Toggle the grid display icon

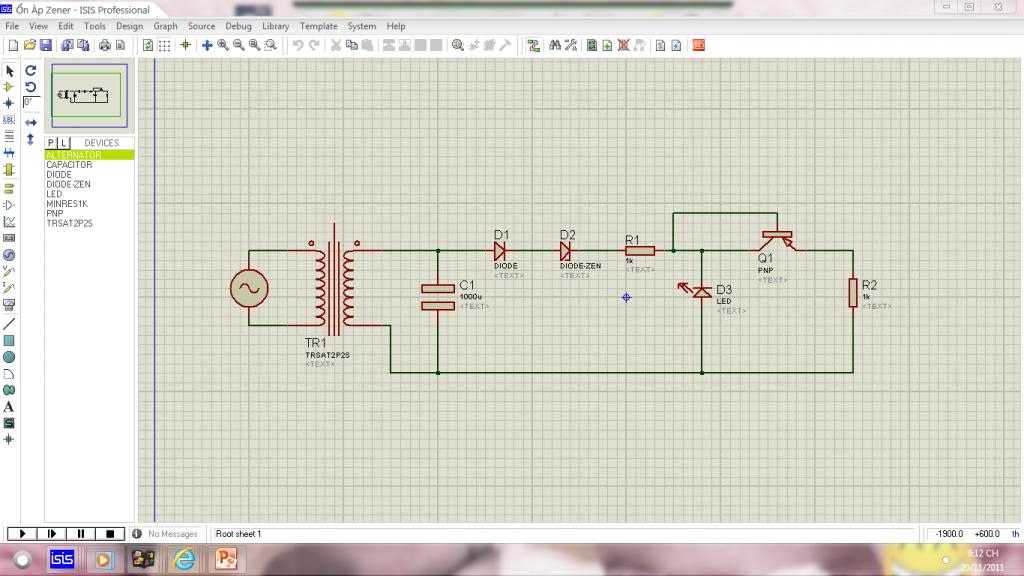pos(165,45)
